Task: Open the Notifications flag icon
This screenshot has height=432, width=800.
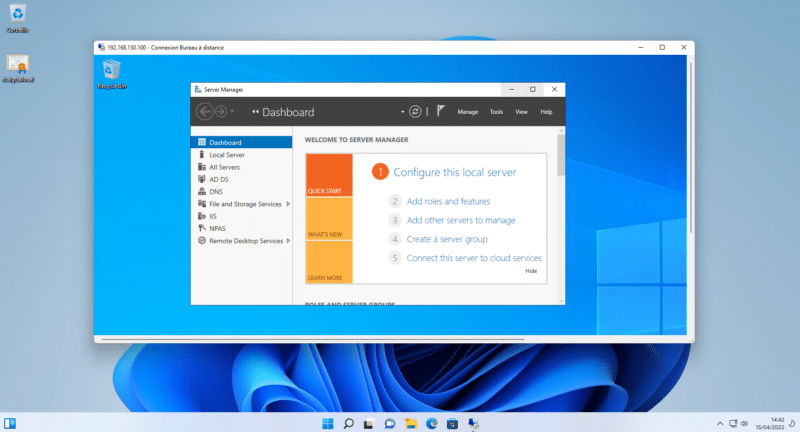Action: (x=441, y=111)
